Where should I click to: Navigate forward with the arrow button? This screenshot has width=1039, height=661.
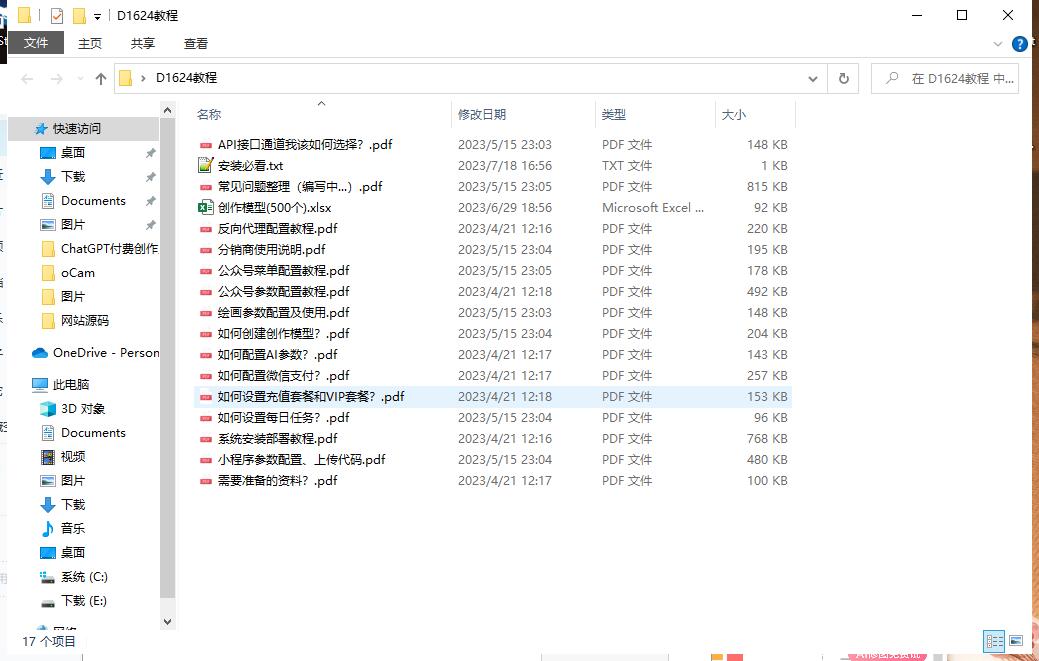(57, 79)
